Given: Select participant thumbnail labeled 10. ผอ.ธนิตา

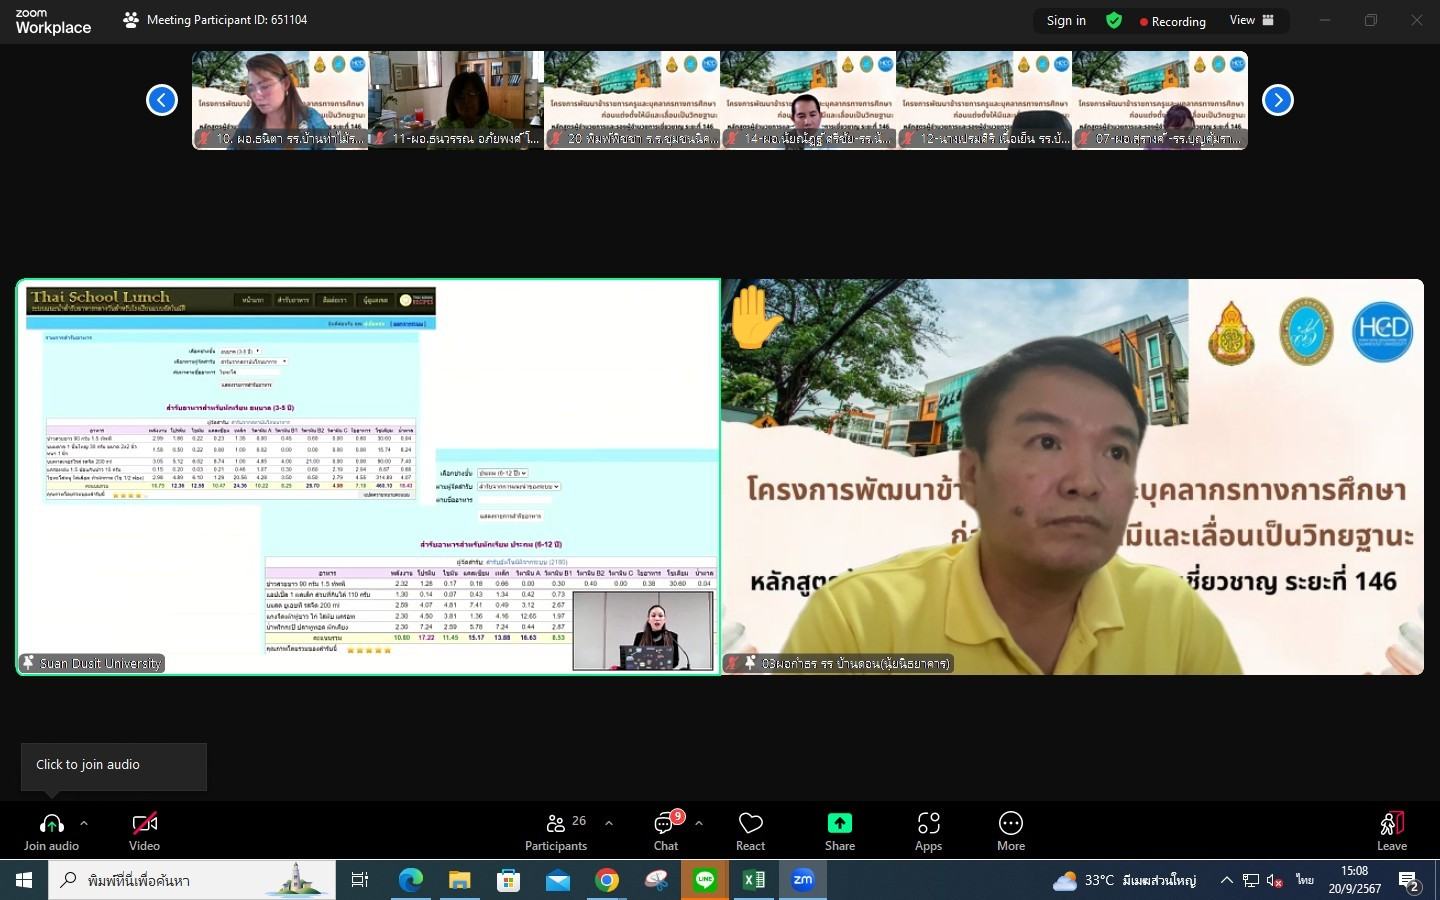Looking at the screenshot, I should 280,100.
